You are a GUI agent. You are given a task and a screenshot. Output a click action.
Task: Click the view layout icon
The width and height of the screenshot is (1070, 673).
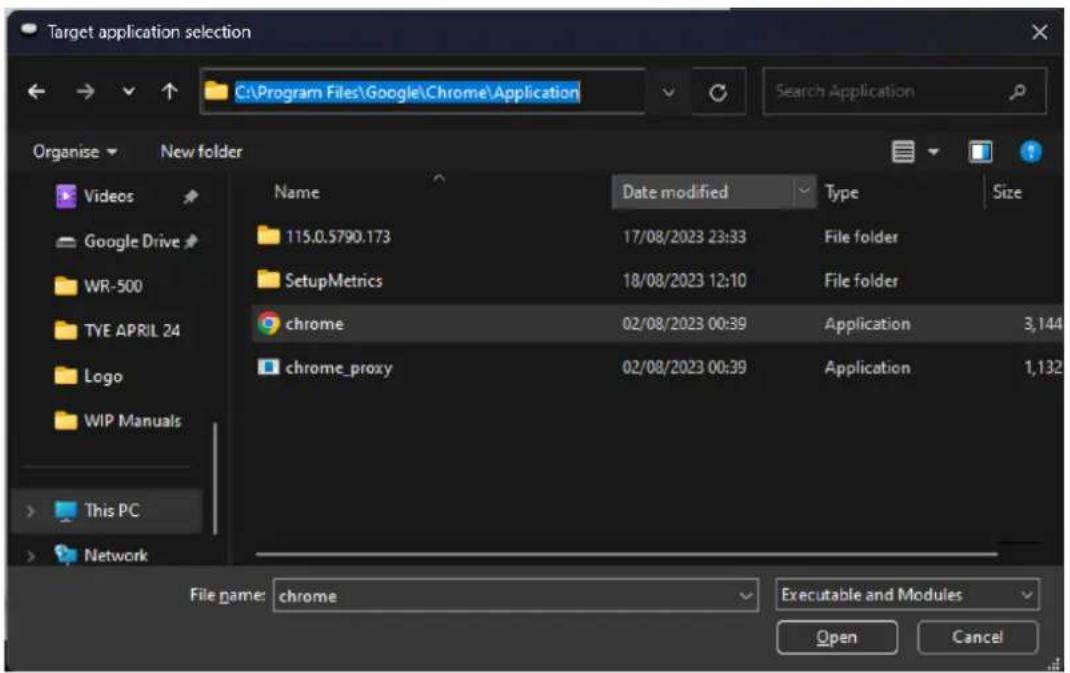click(903, 152)
